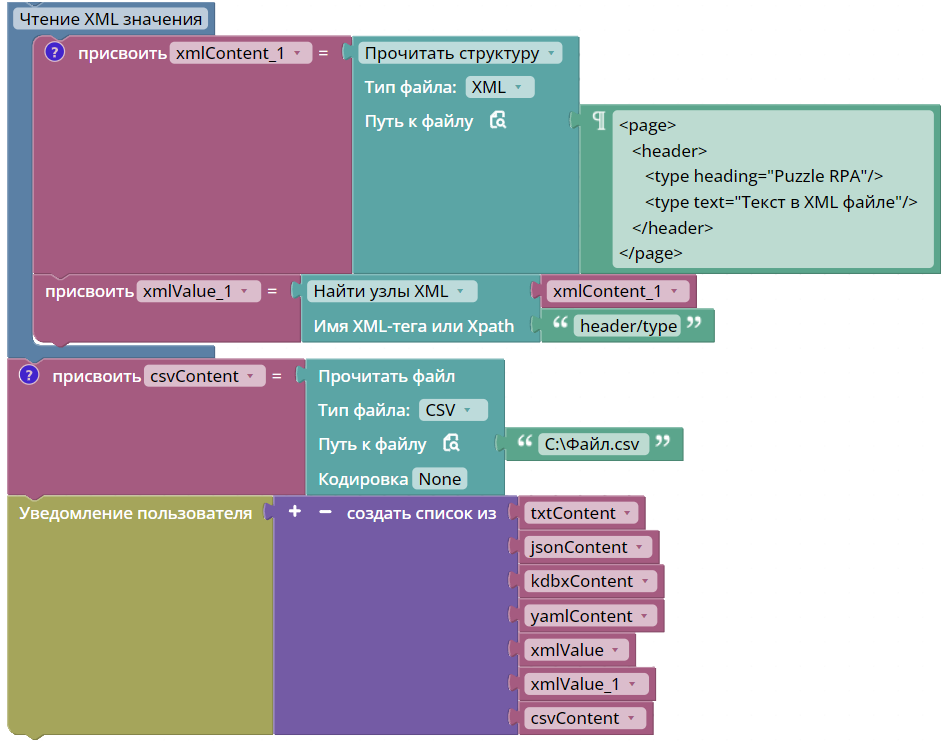This screenshot has height=745, width=945.
Task: Select kdbxContent variable in list
Action: tap(590, 582)
